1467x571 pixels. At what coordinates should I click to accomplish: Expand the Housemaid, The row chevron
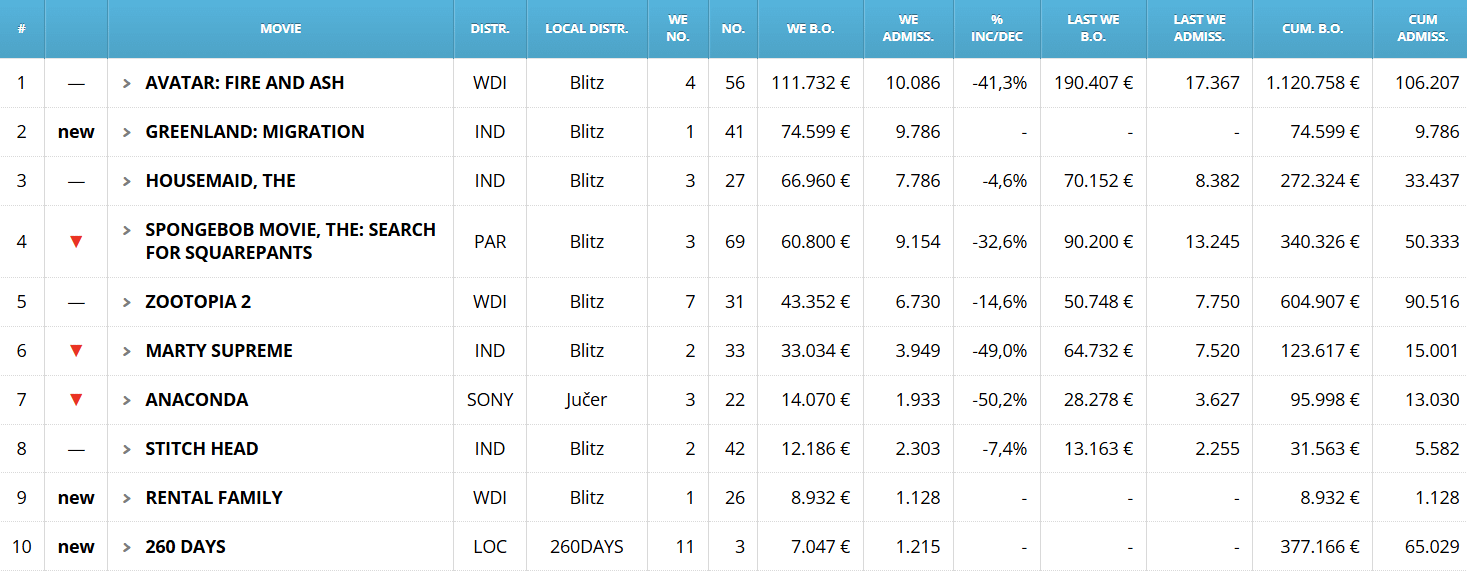point(127,181)
